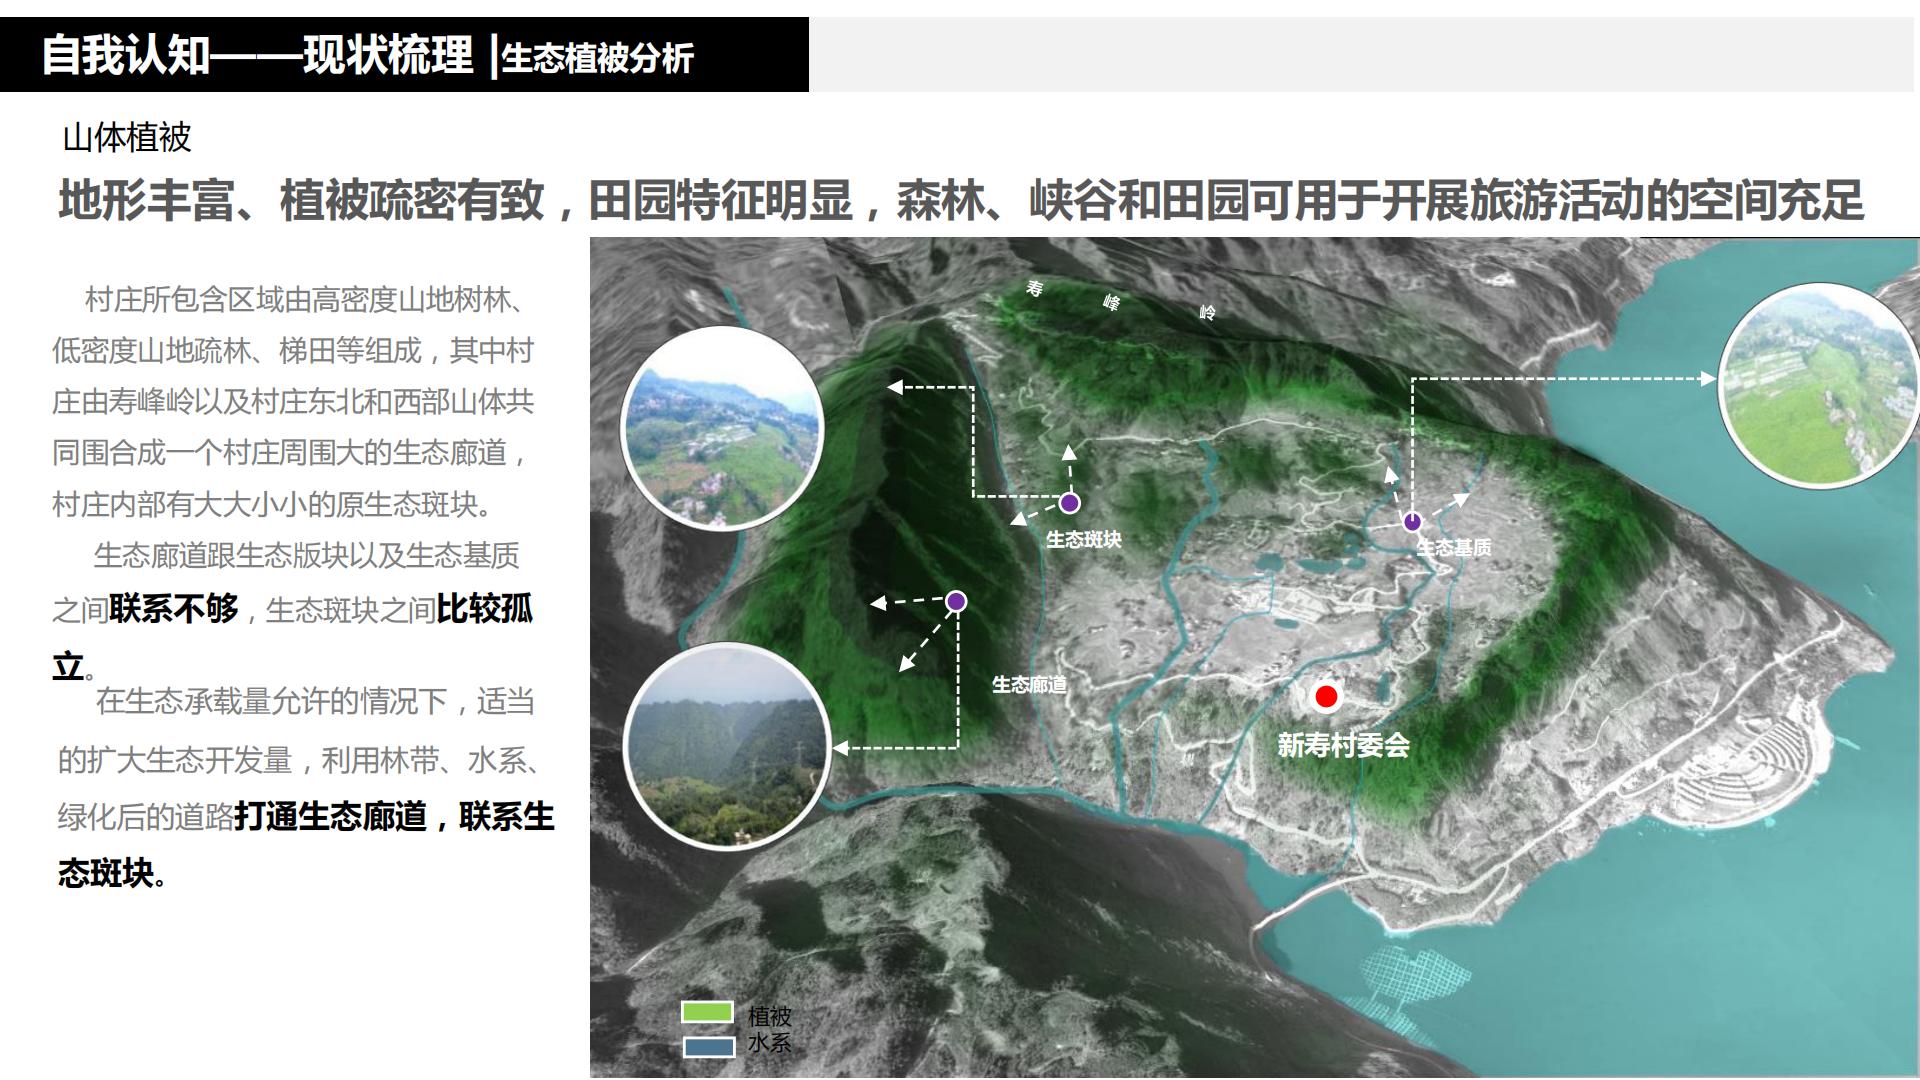Expand the 生态廊道 label on the map
The width and height of the screenshot is (1920, 1080).
coord(1031,686)
